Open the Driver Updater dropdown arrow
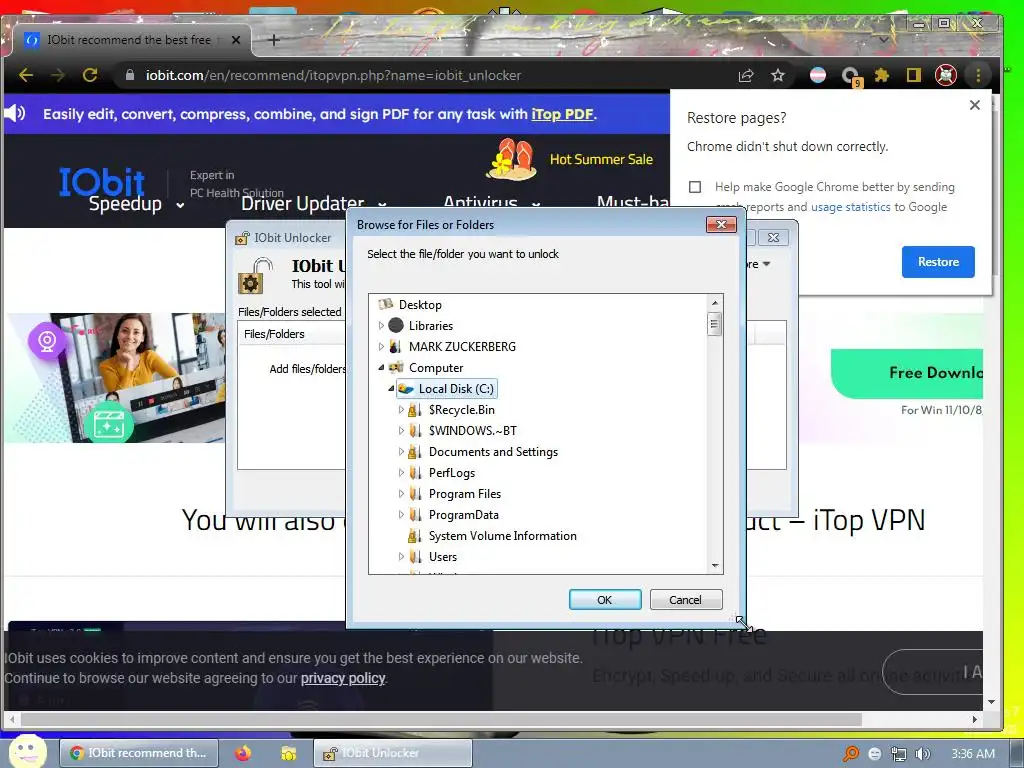This screenshot has width=1024, height=768. pos(382,204)
